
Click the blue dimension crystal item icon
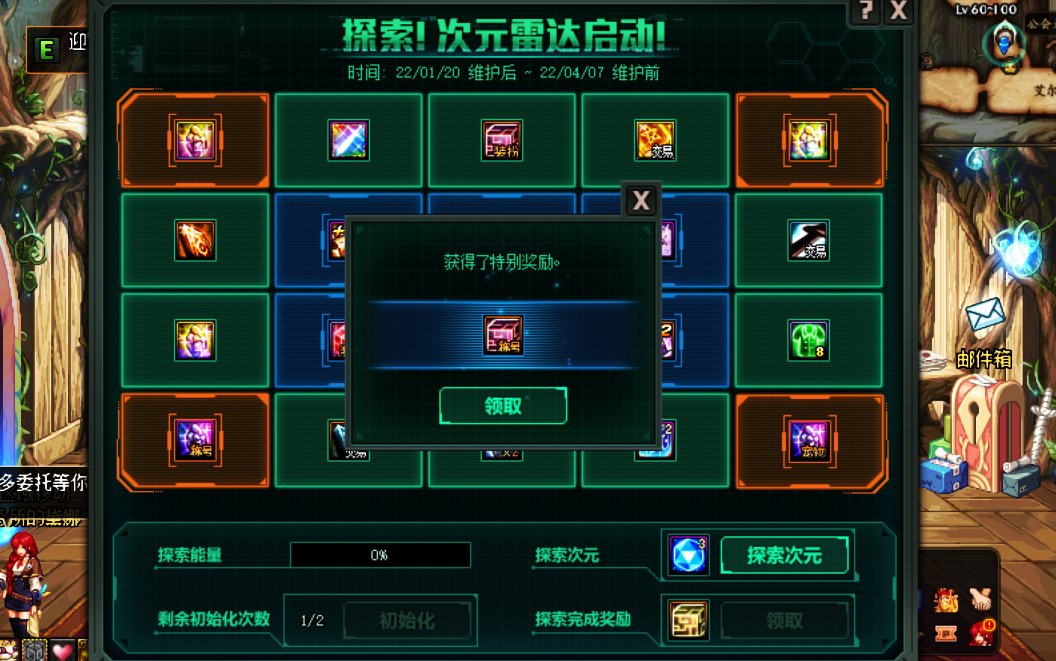[x=688, y=555]
